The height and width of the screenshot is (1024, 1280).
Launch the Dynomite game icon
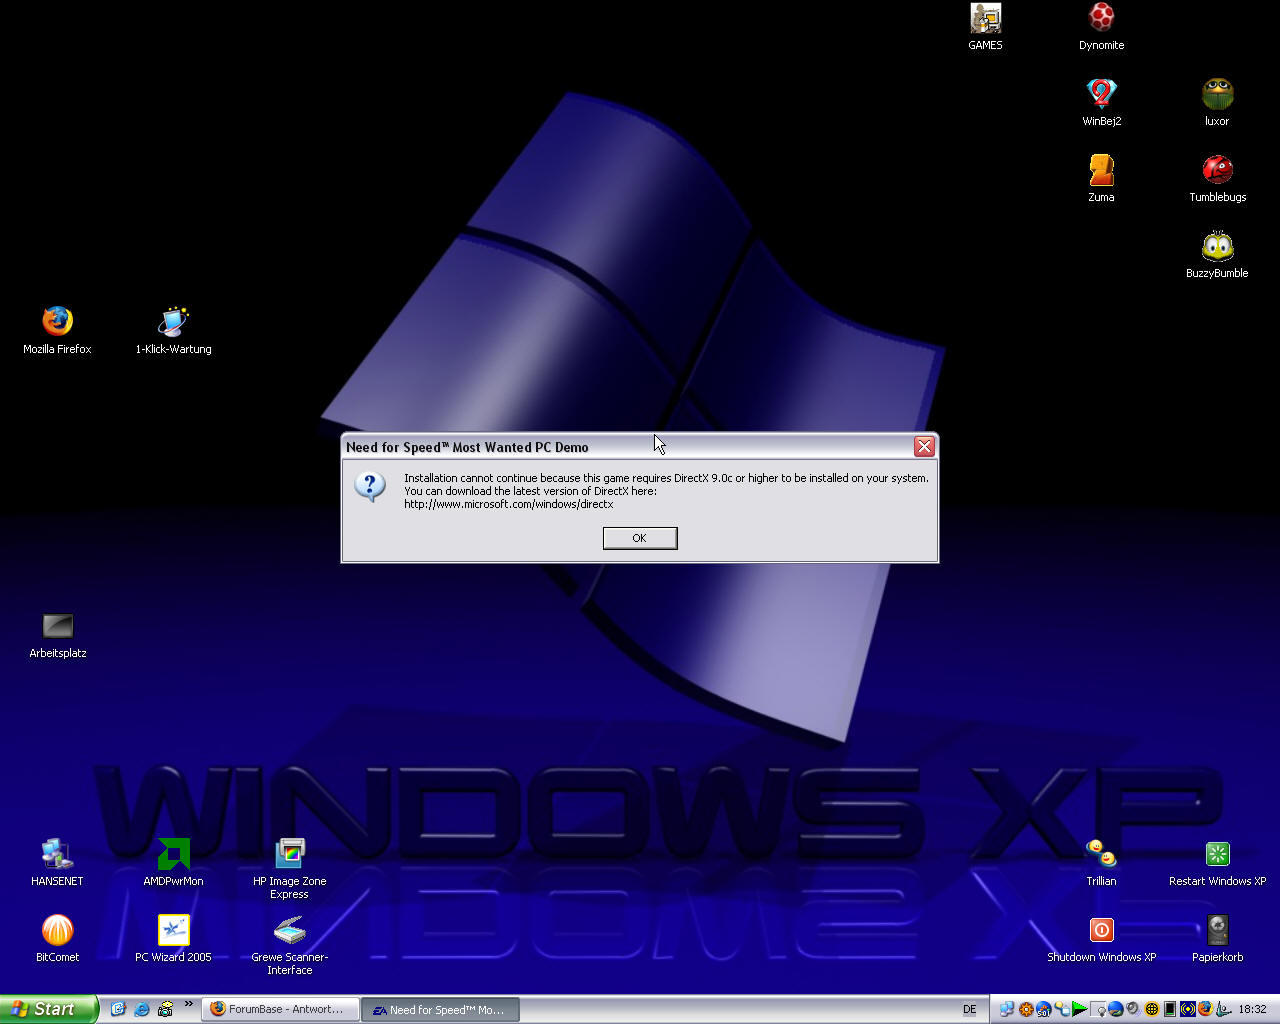1101,27
